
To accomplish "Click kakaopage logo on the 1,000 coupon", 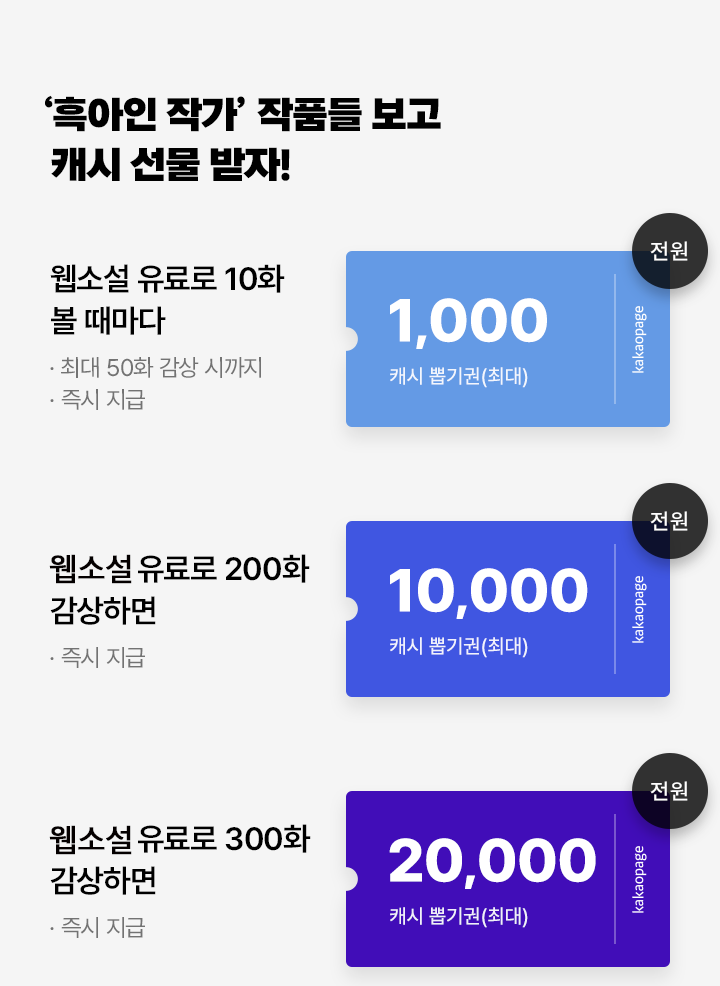I will pyautogui.click(x=638, y=340).
